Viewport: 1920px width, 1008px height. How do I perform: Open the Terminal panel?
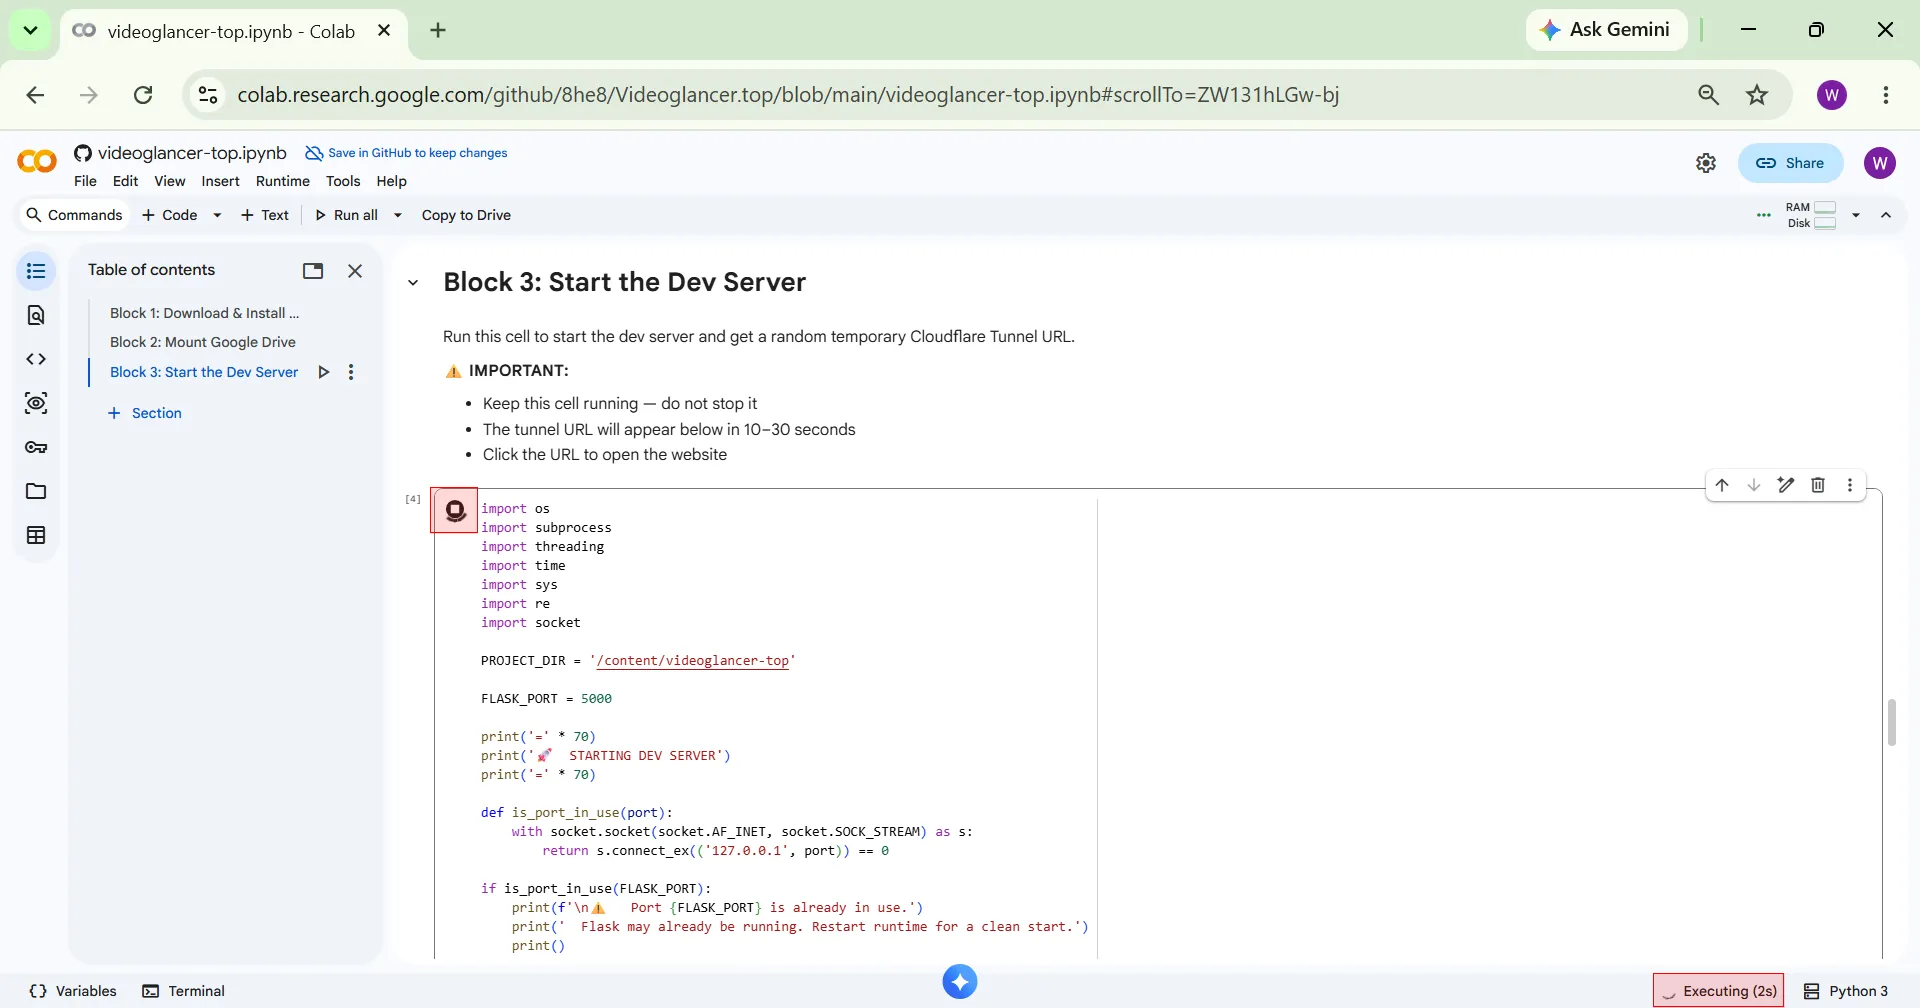point(183,991)
